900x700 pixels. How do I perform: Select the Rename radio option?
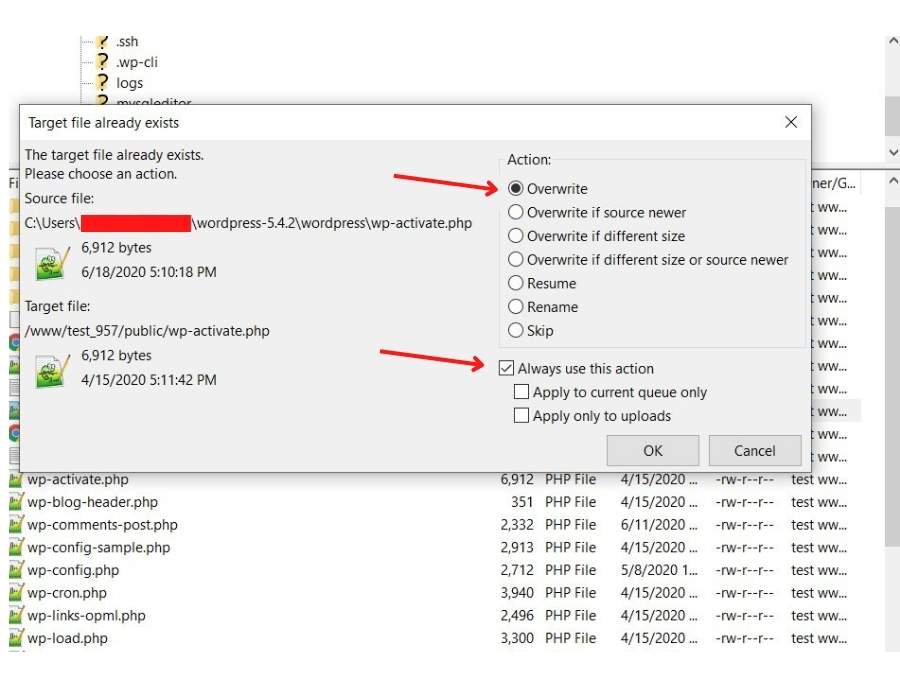tap(543, 306)
